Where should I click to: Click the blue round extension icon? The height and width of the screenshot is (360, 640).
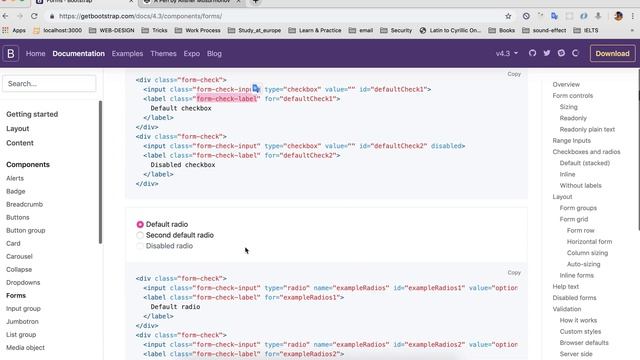(584, 16)
